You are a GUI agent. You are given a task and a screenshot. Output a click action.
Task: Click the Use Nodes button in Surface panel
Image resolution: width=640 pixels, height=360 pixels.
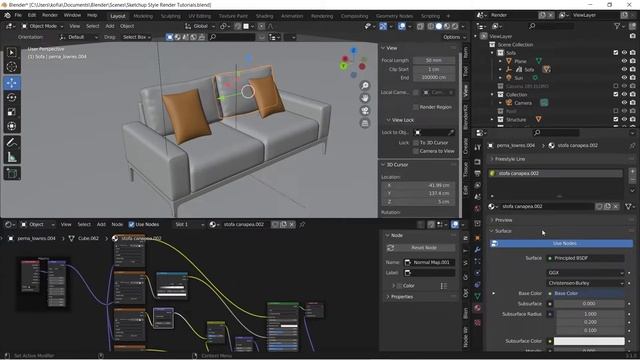tap(562, 243)
